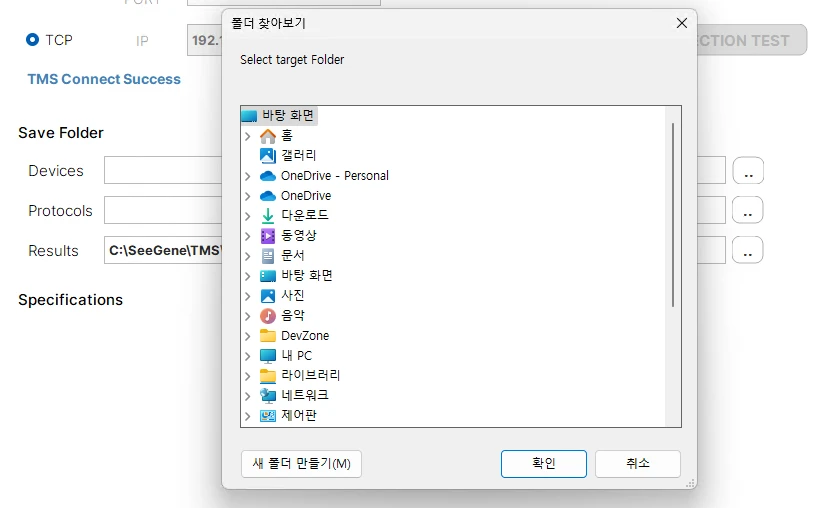Click the Devices folder path field
The height and width of the screenshot is (508, 835).
(x=163, y=170)
